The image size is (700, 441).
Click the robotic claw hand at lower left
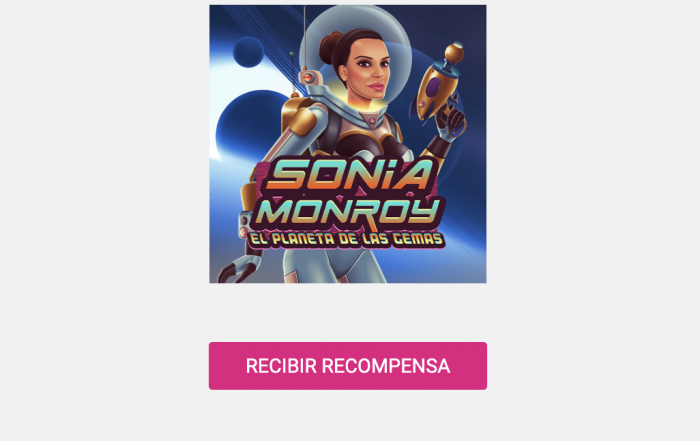coord(239,270)
